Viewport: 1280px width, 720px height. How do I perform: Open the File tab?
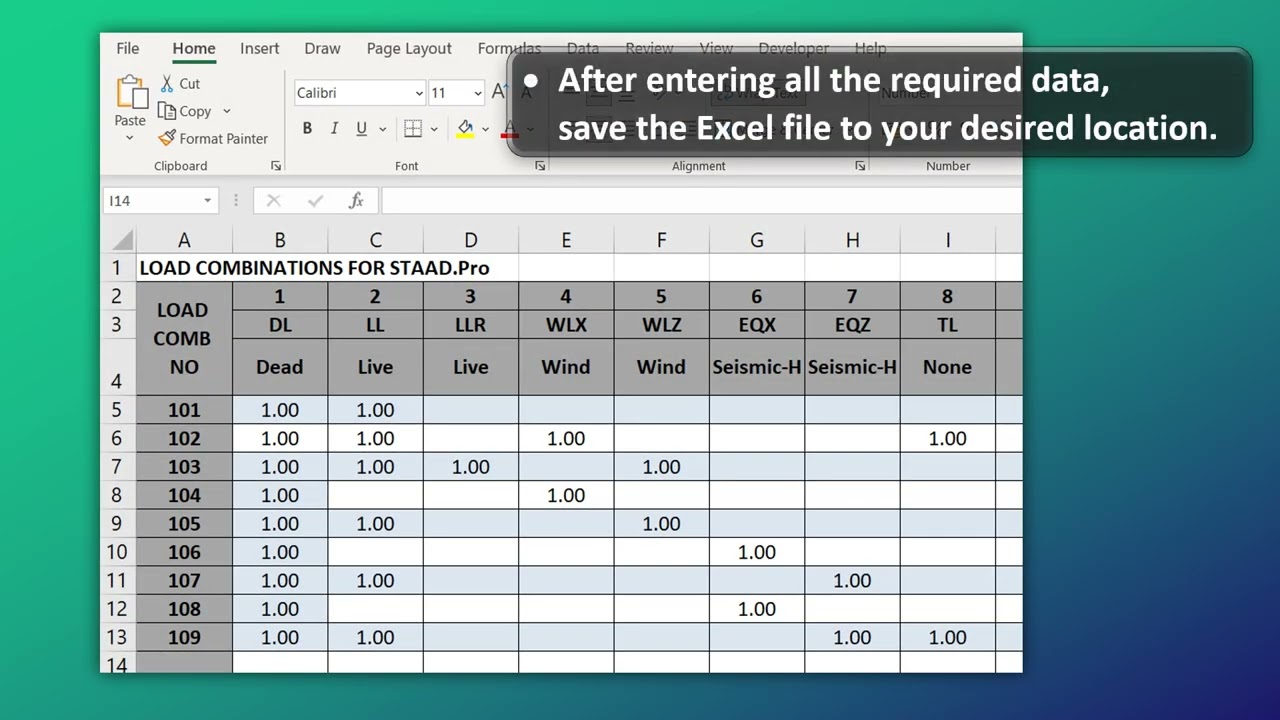tap(128, 48)
